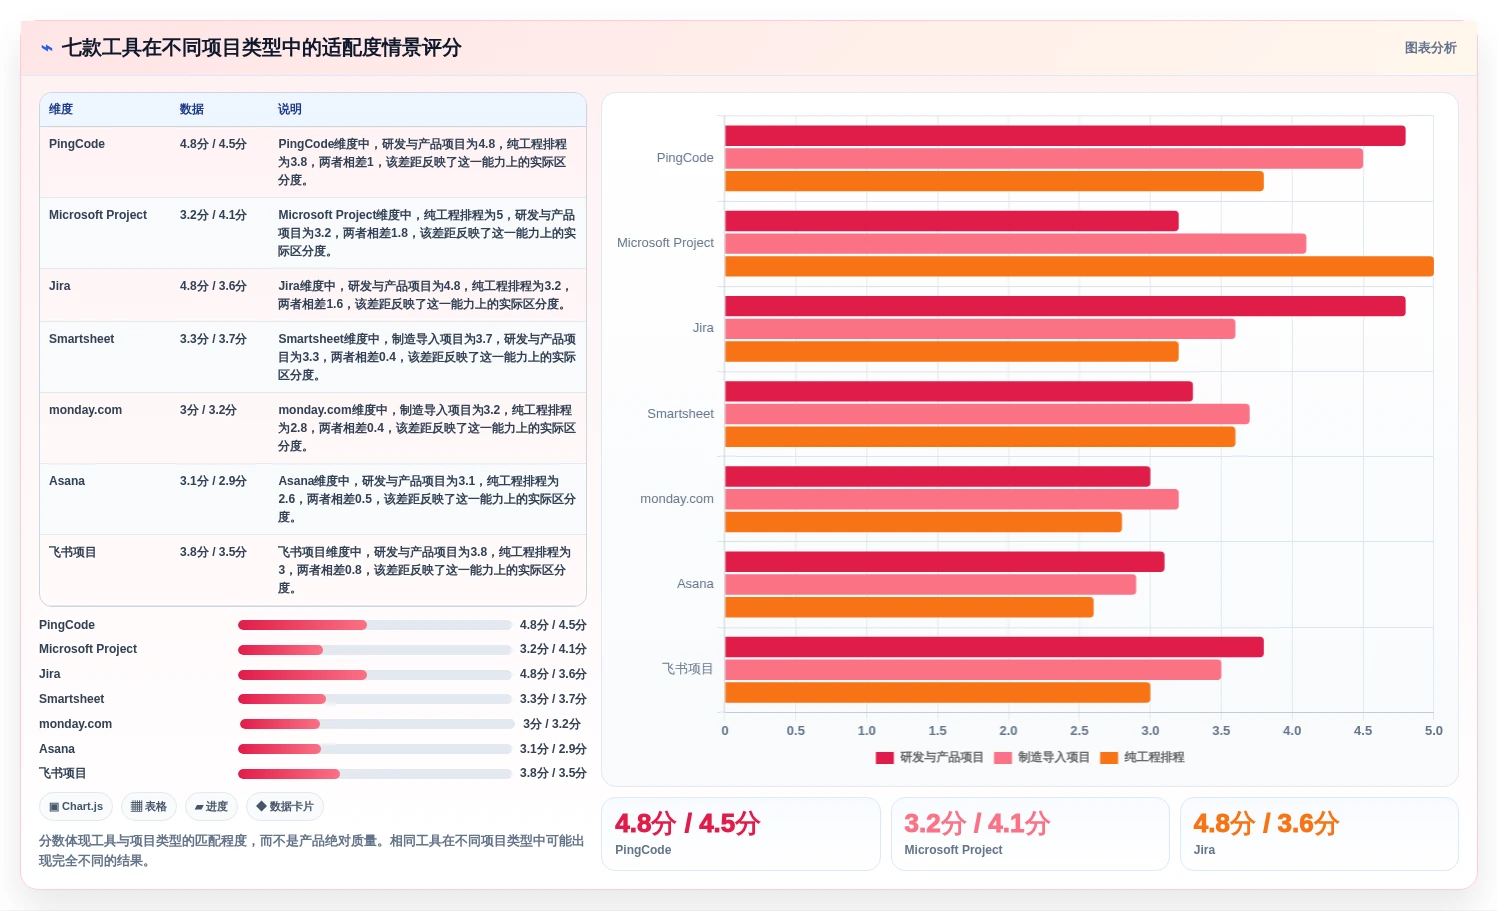Click the Microsoft Project table row name
The width and height of the screenshot is (1498, 911).
(x=98, y=215)
